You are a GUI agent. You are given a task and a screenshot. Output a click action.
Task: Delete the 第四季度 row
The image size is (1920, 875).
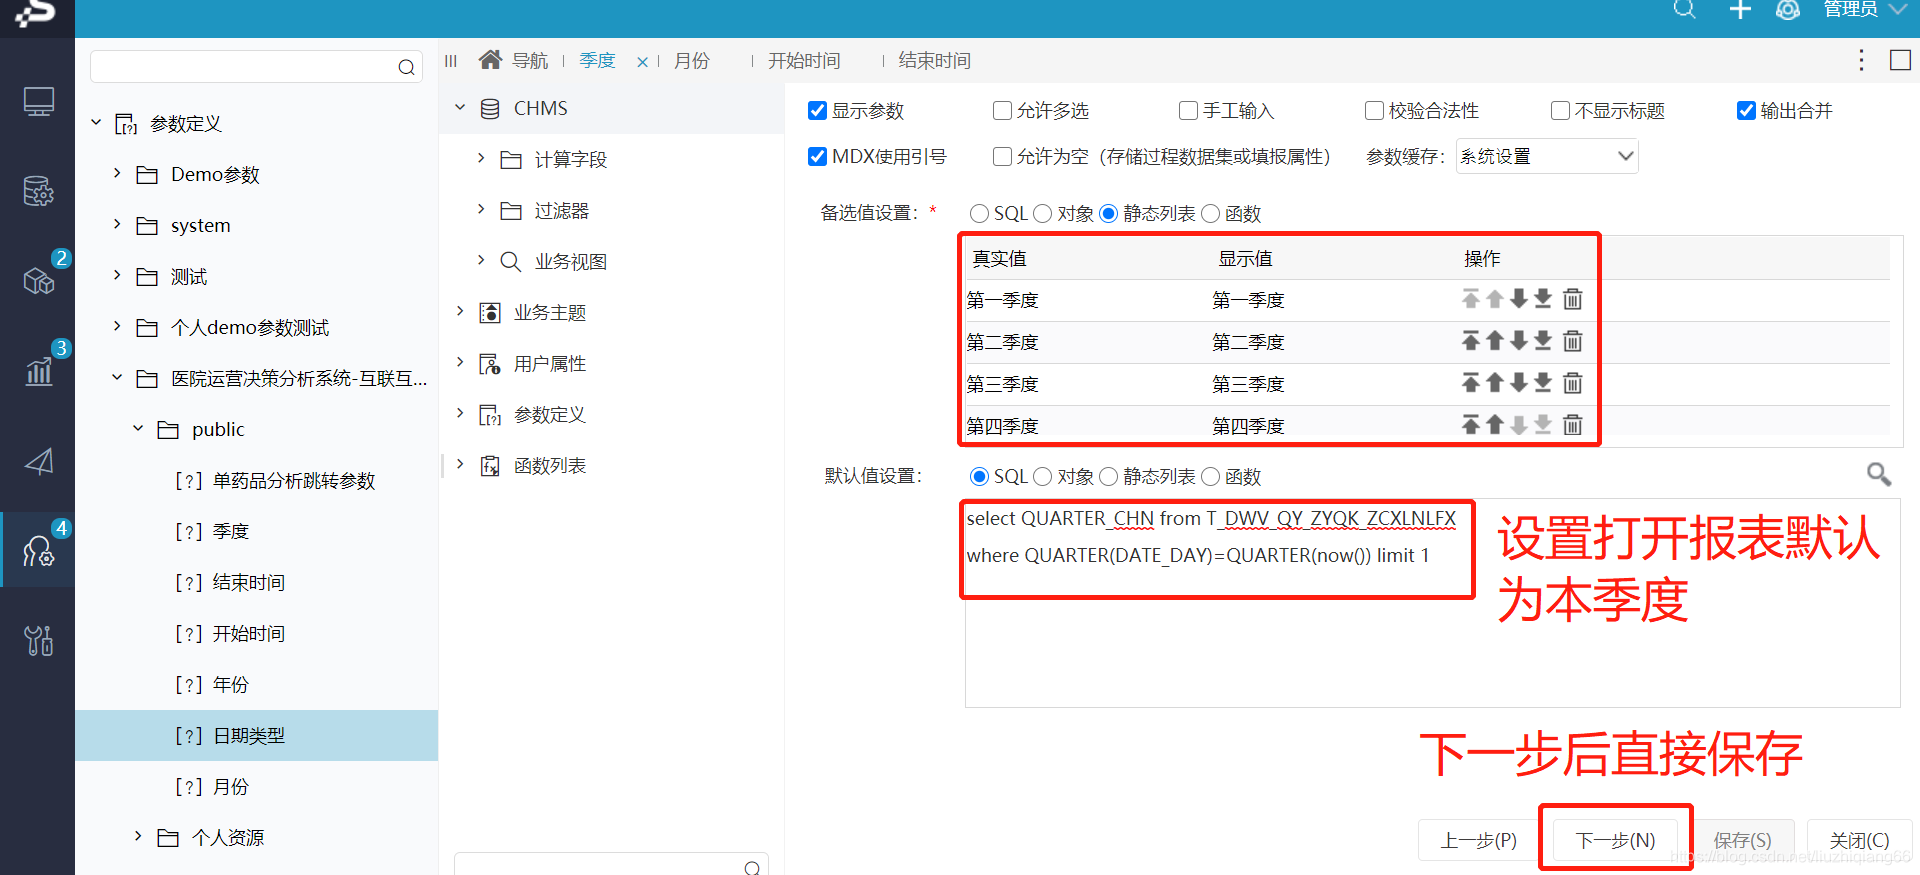1573,425
